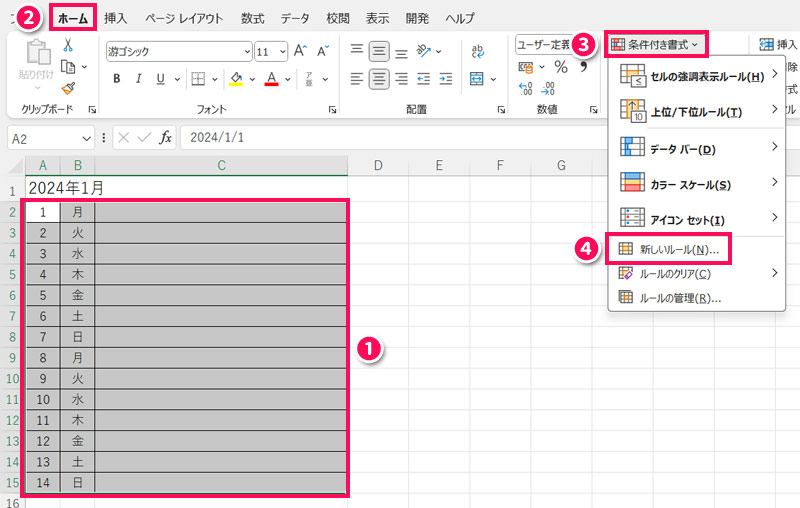This screenshot has width=800, height=508.
Task: Align text to the top
Action: [357, 50]
